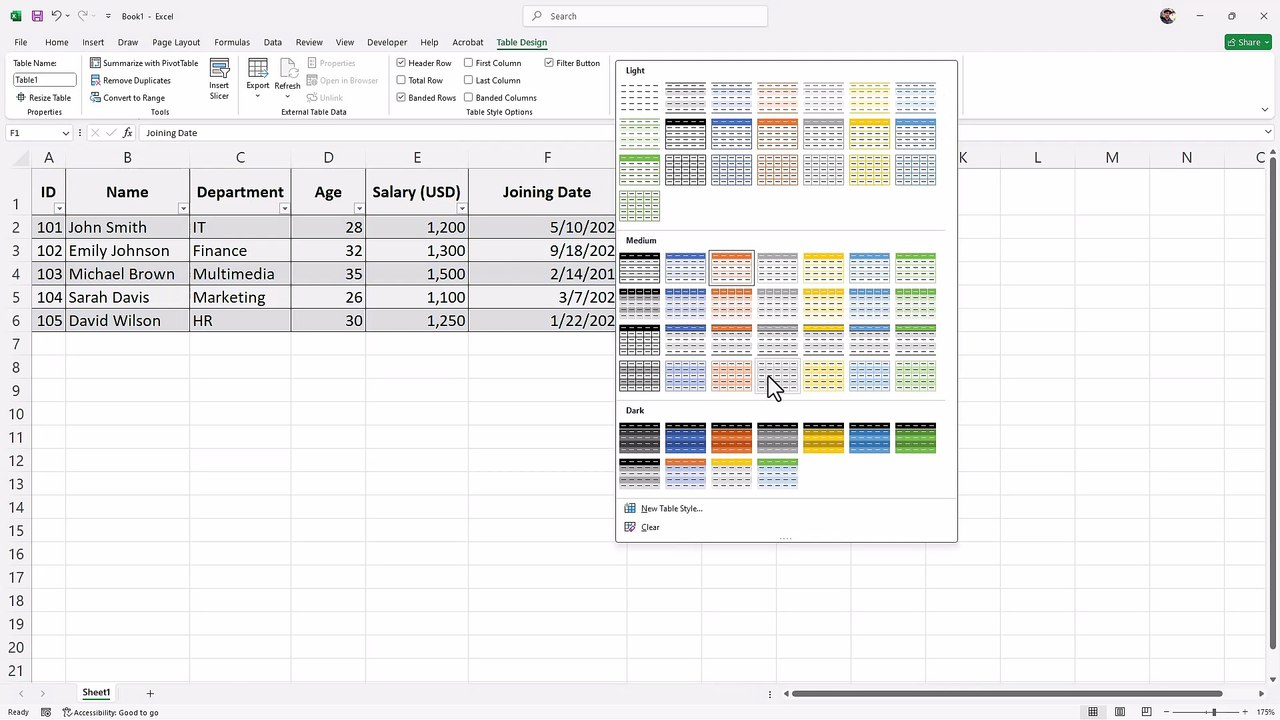Image resolution: width=1280 pixels, height=720 pixels.
Task: Switch to the Insert tab
Action: 93,42
